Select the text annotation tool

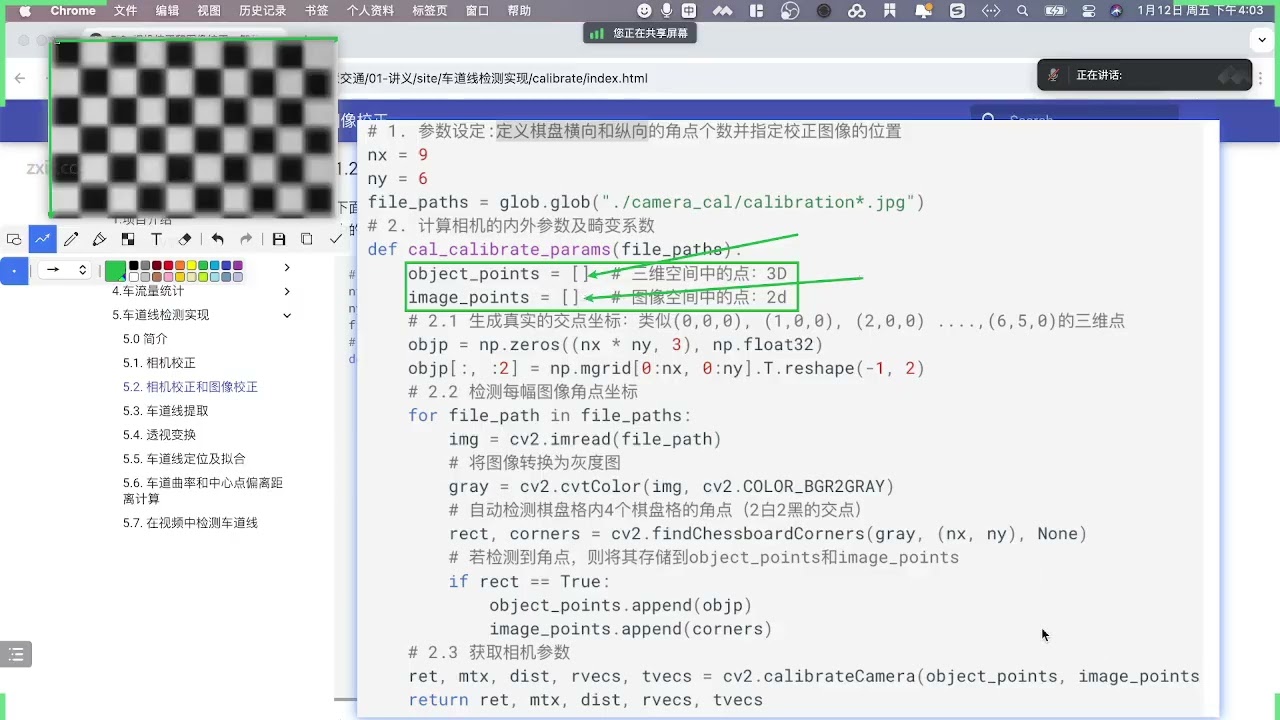click(156, 239)
